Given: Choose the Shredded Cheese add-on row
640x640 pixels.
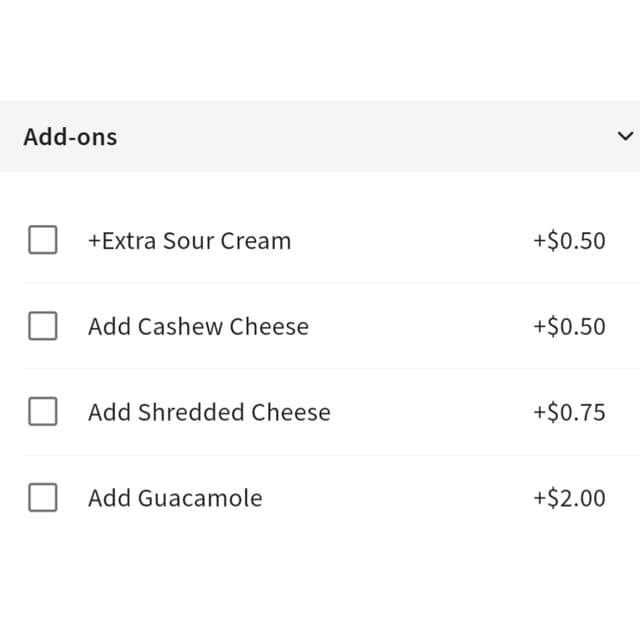Looking at the screenshot, I should tap(320, 411).
